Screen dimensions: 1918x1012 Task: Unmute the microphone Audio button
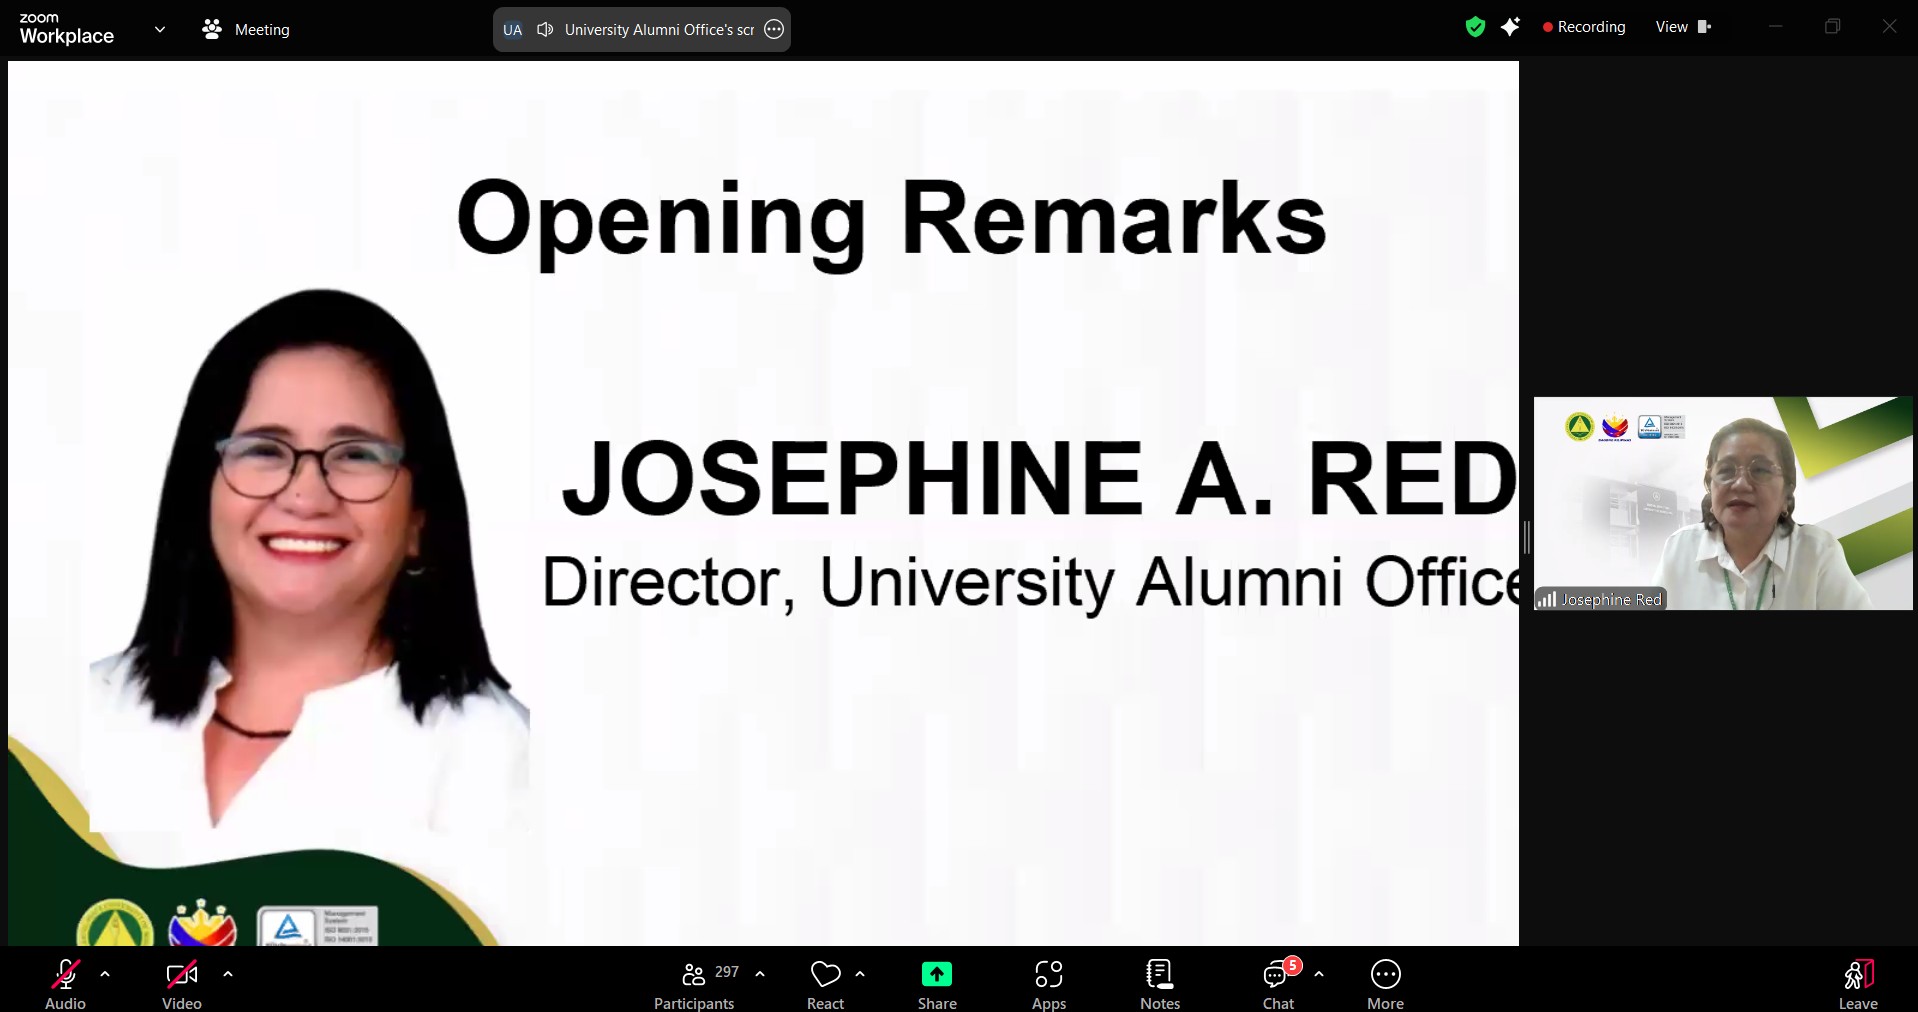coord(66,985)
